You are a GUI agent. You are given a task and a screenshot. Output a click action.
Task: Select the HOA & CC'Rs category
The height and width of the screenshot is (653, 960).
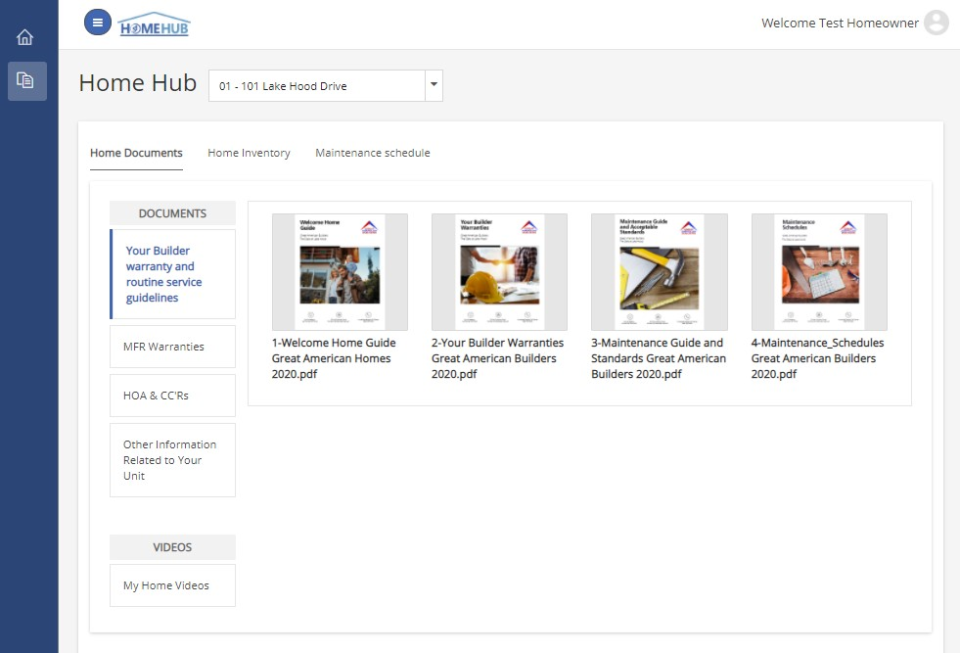170,395
